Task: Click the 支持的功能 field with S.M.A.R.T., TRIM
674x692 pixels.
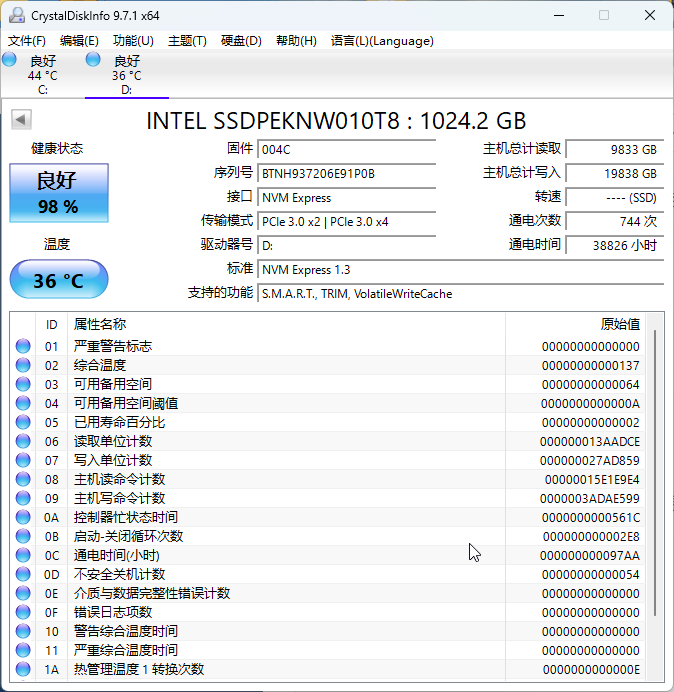Action: pyautogui.click(x=461, y=293)
